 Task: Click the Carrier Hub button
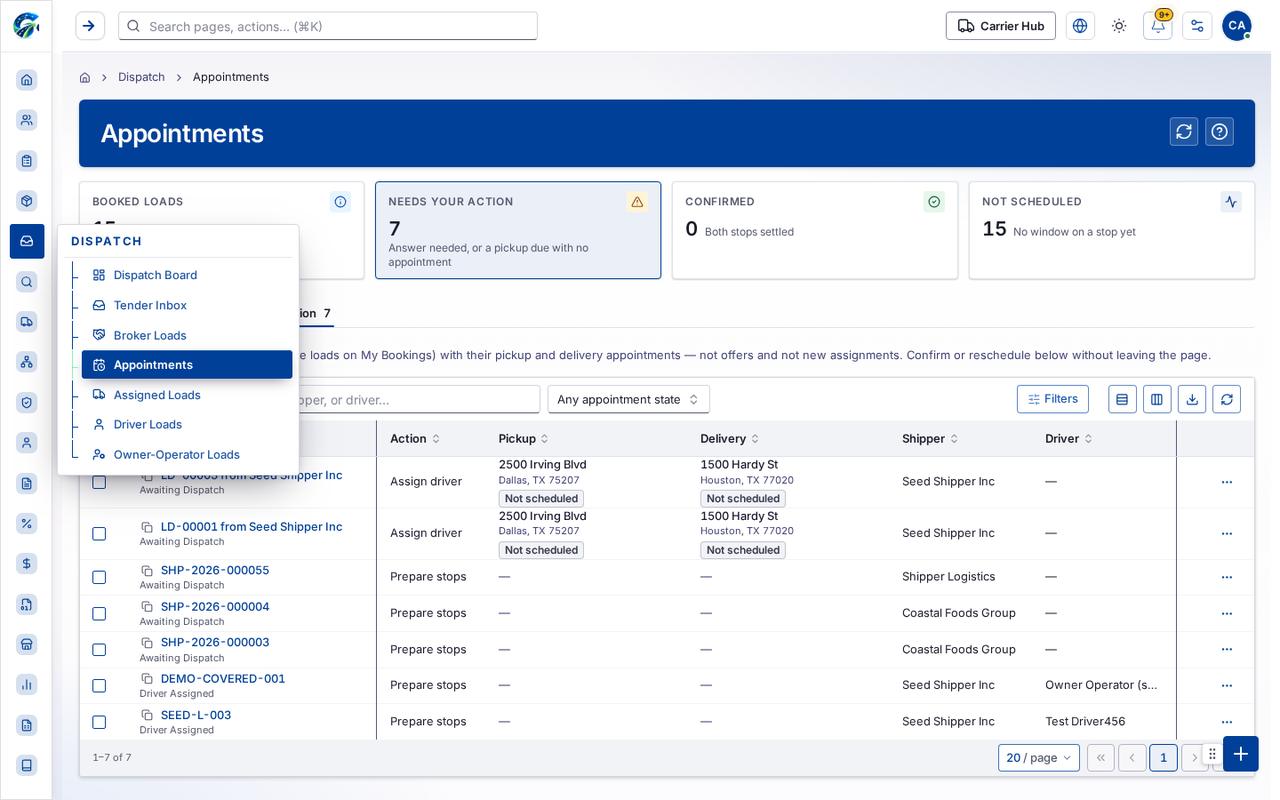click(1001, 26)
